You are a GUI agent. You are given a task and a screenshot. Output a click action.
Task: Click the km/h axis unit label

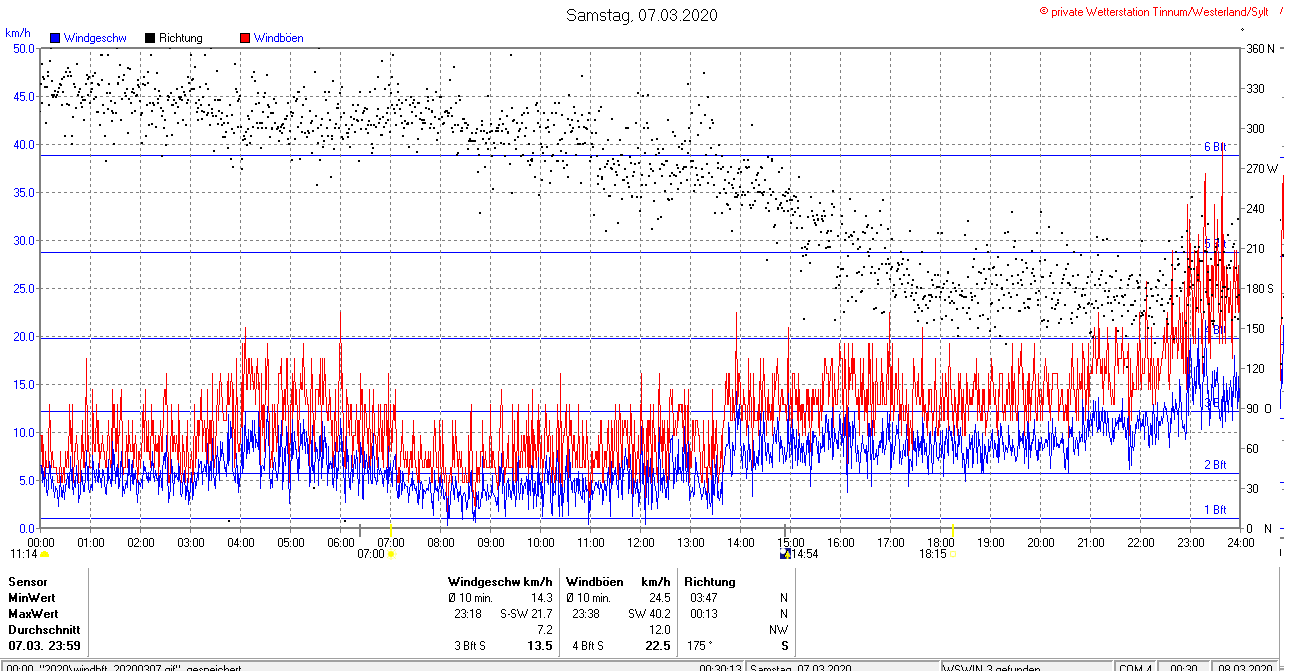[x=18, y=33]
